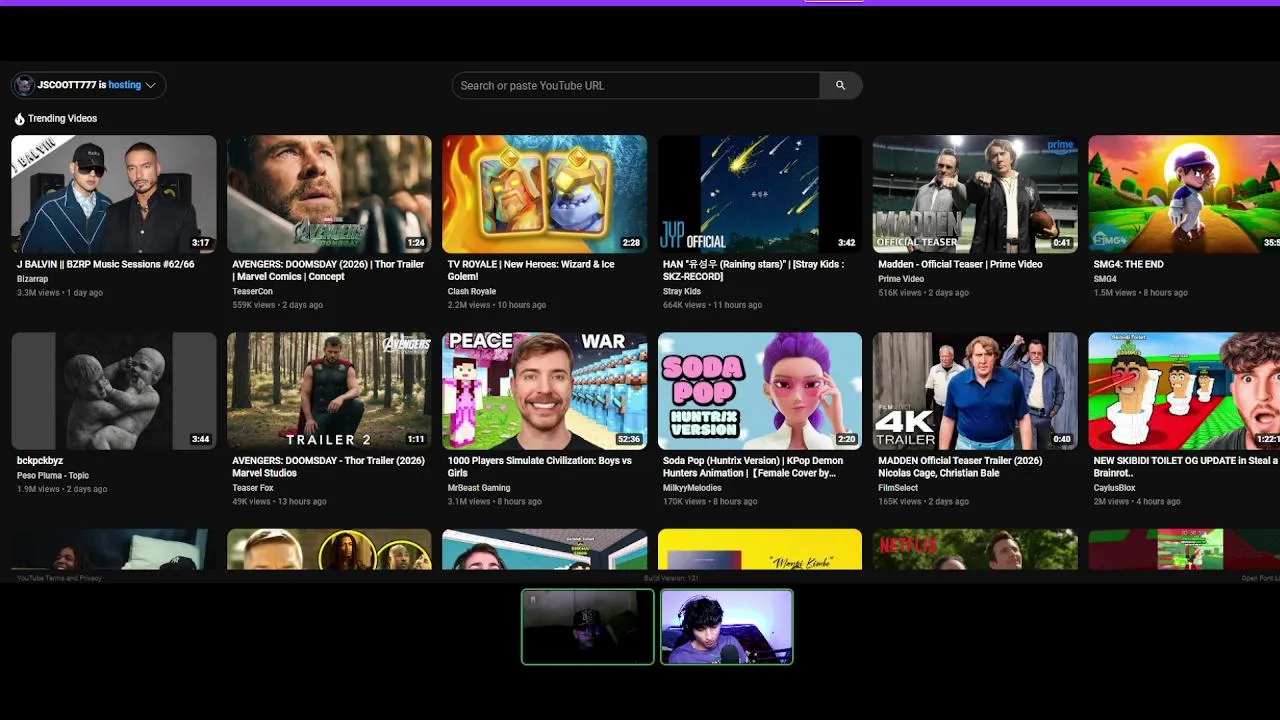The height and width of the screenshot is (720, 1280).
Task: Click '3.3M views • 1 day ago' text
Action: pyautogui.click(x=60, y=293)
